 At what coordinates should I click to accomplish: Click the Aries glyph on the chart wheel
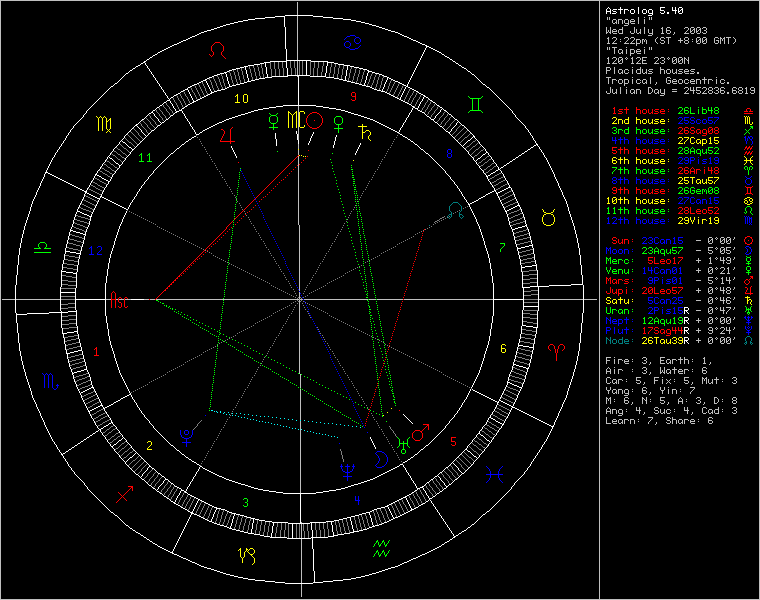pos(556,352)
